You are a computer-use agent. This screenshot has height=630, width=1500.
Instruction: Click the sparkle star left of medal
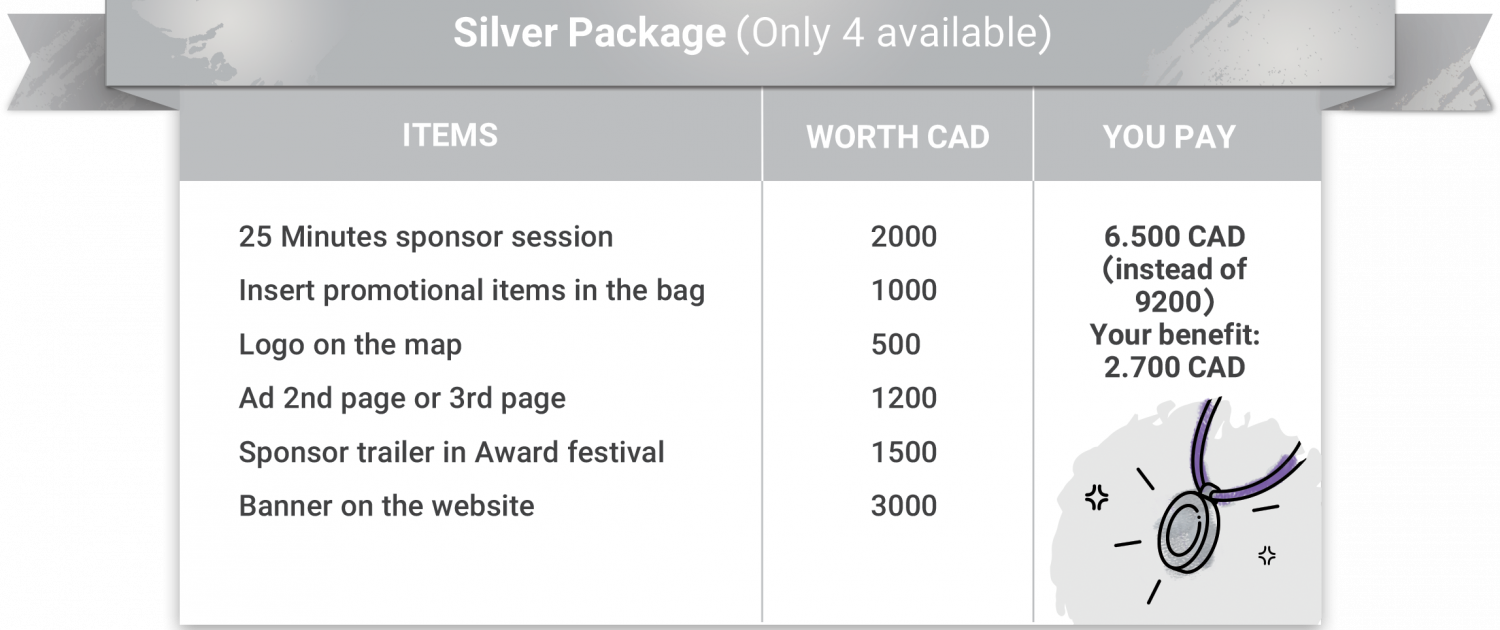[1097, 497]
